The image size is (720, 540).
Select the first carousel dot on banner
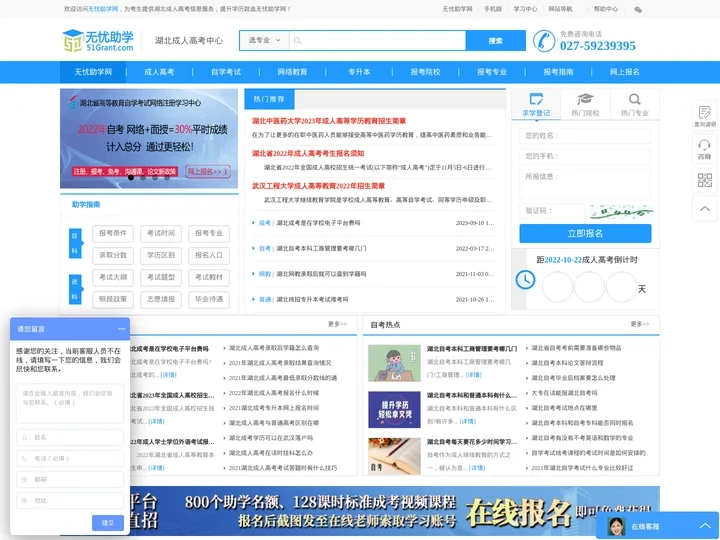131,177
